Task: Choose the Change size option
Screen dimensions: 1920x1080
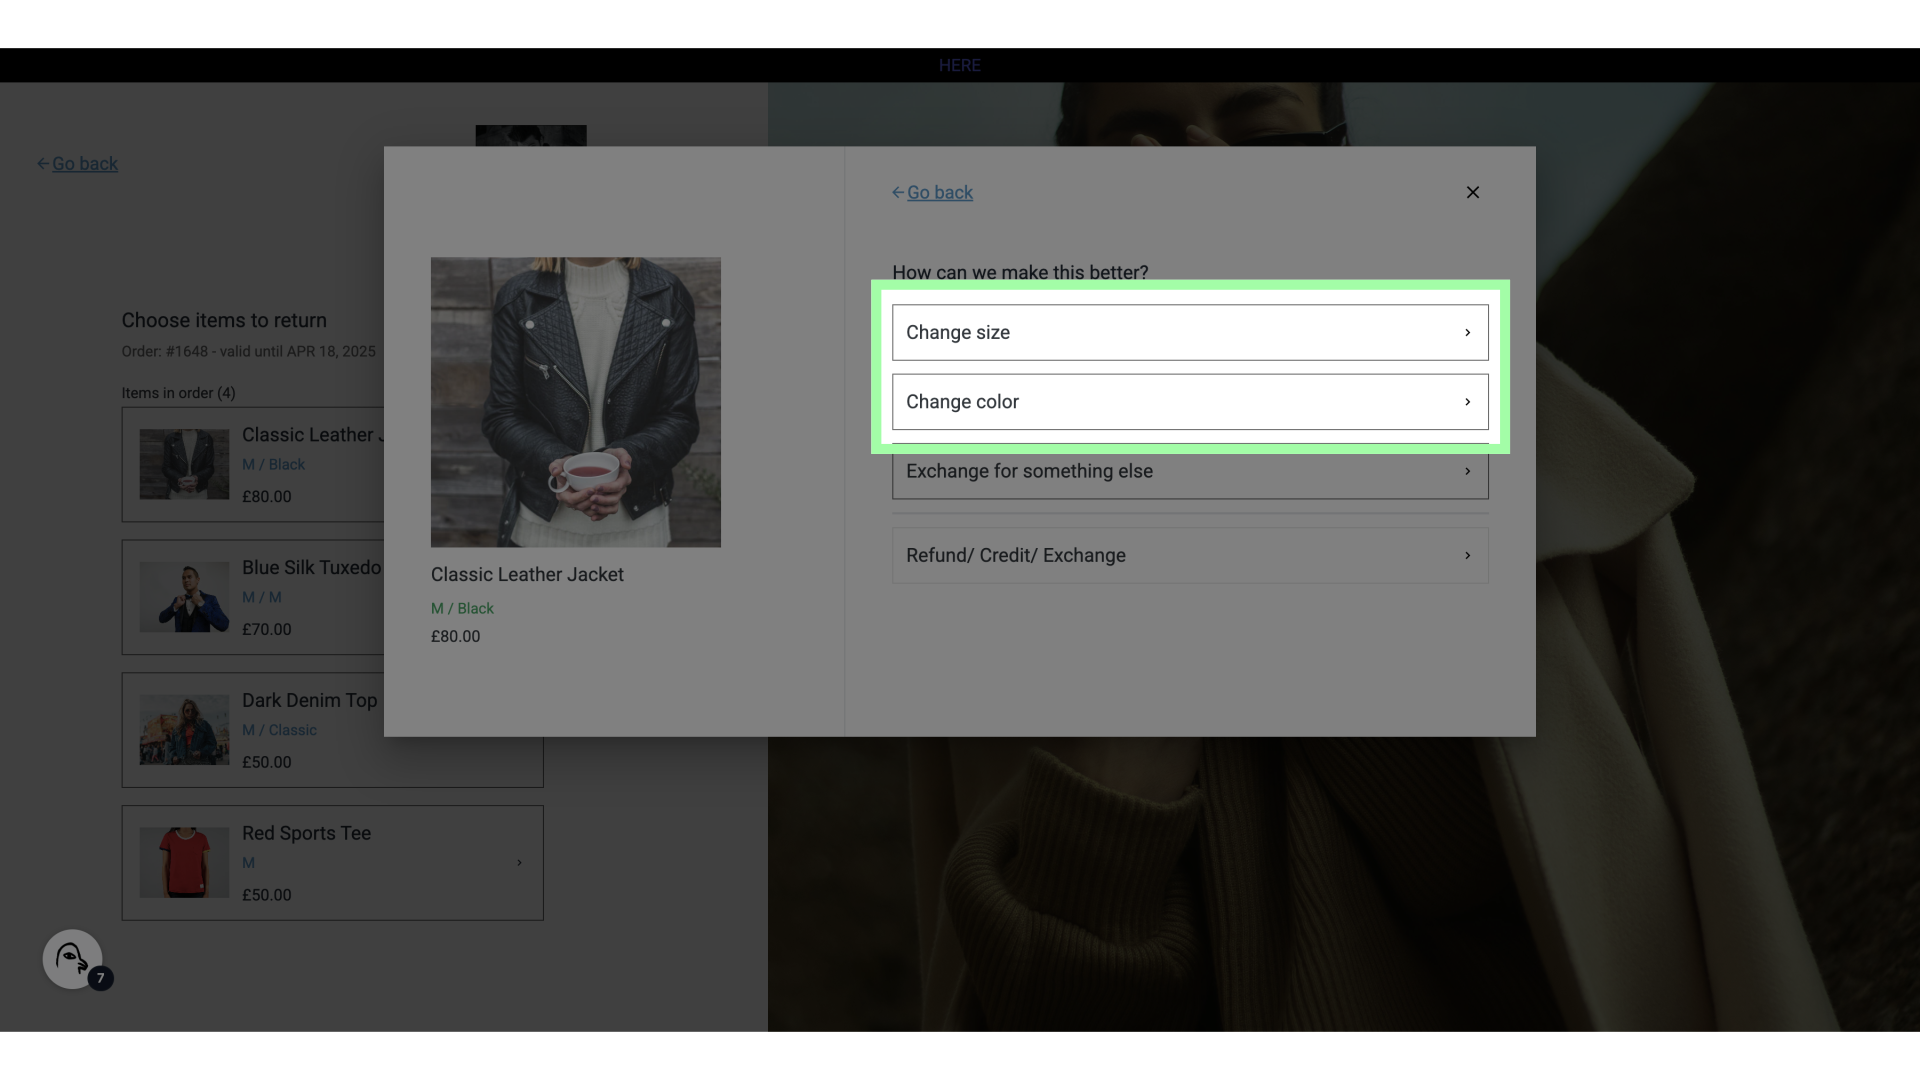Action: pyautogui.click(x=1190, y=332)
